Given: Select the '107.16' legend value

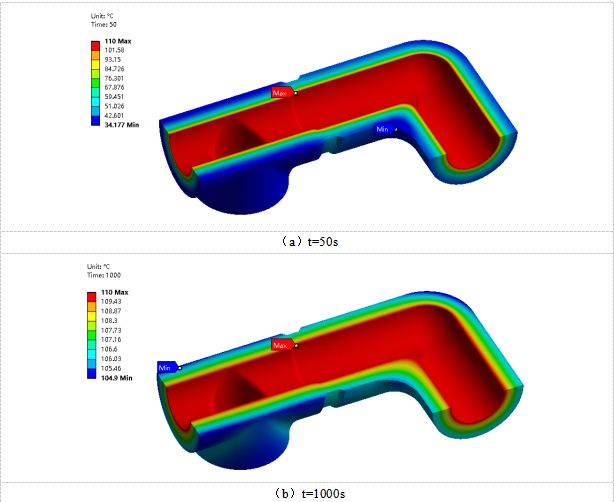Looking at the screenshot, I should pos(111,339).
